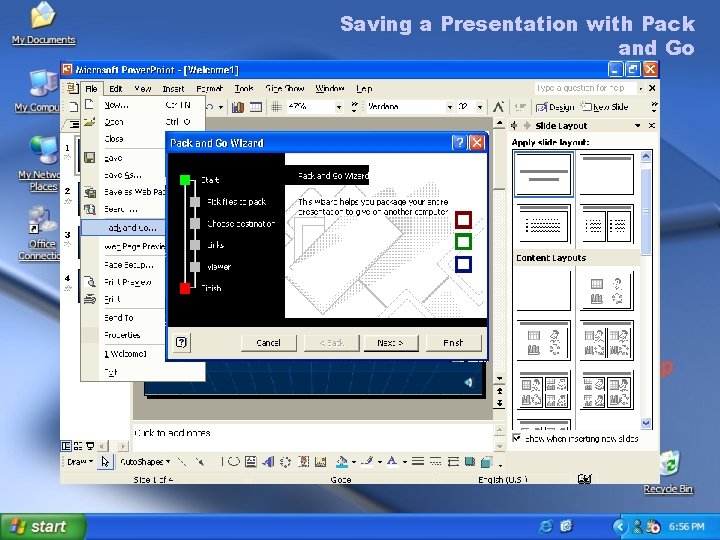Switch to Normal View icon
This screenshot has height=540, width=720.
(66, 446)
